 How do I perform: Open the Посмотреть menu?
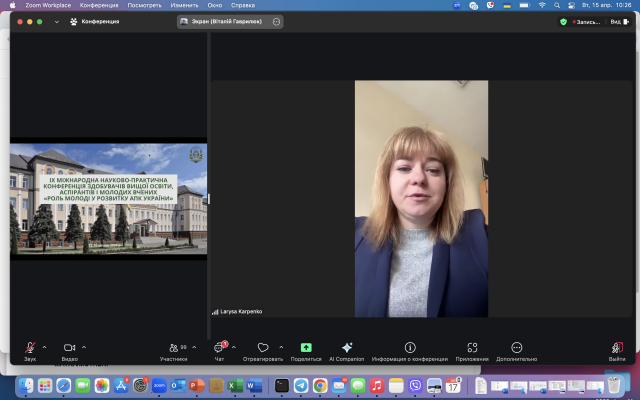[x=144, y=5]
